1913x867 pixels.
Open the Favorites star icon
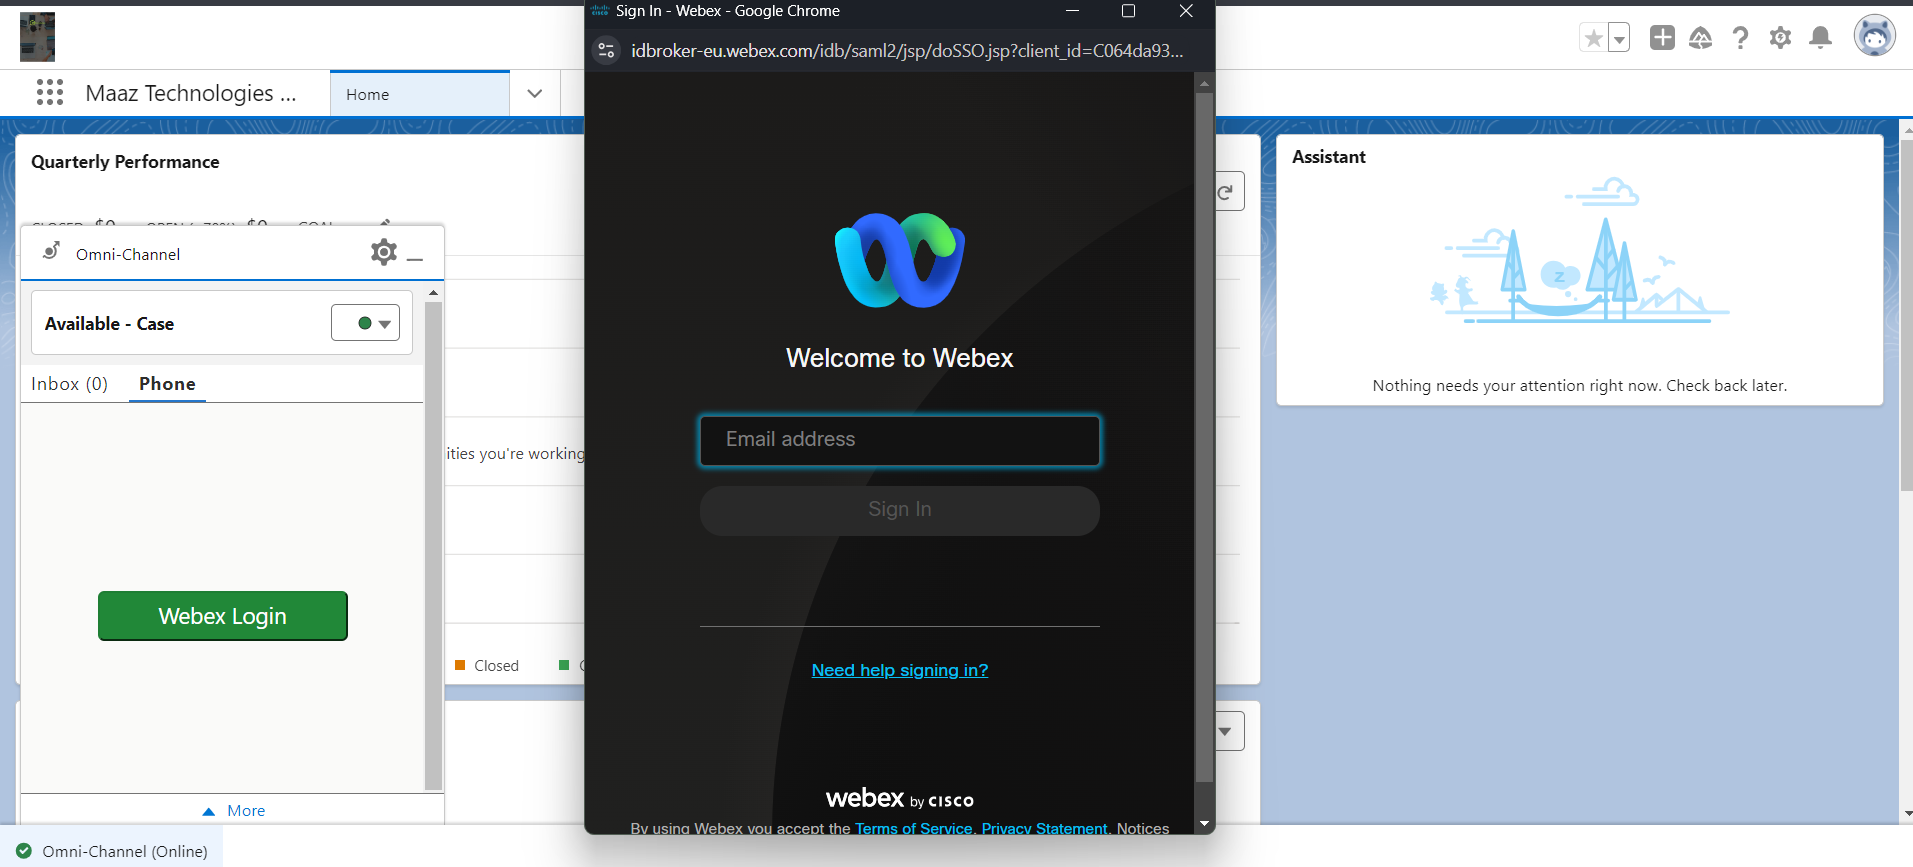pos(1593,38)
